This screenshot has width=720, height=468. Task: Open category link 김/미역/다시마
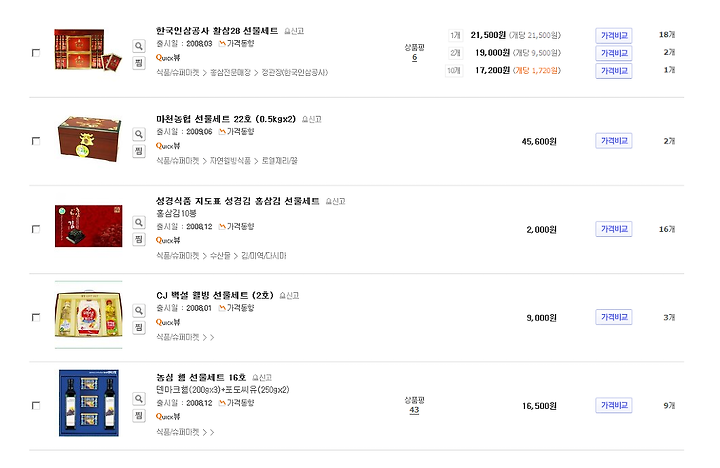point(264,256)
